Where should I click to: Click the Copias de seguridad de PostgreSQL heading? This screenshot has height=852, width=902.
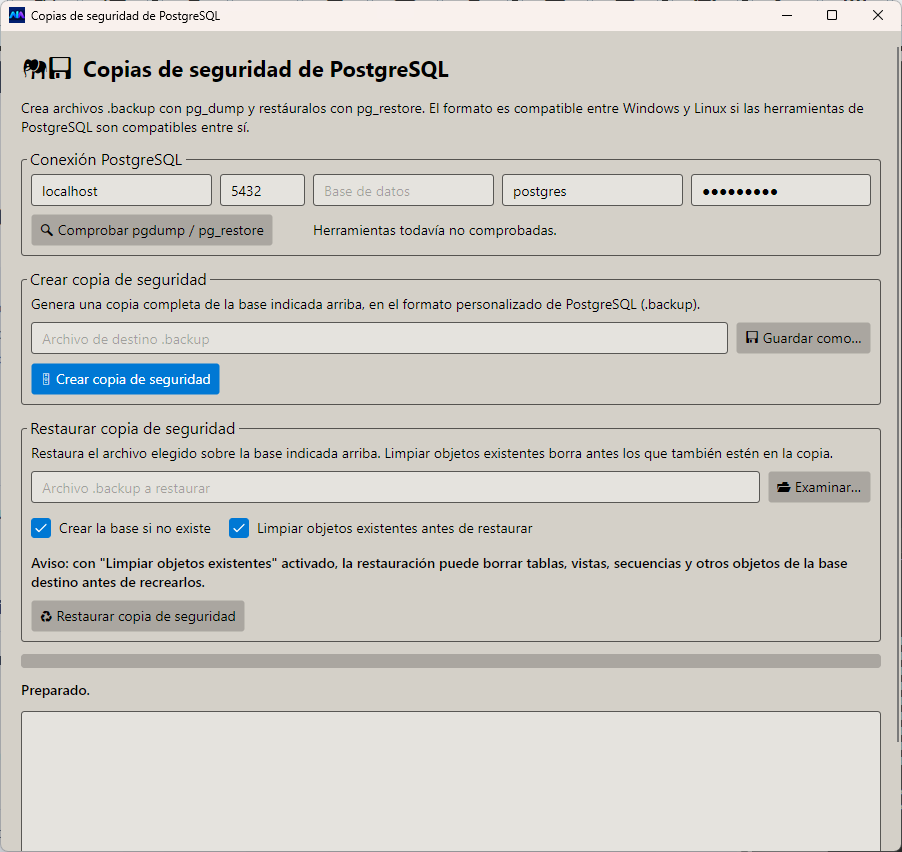266,69
